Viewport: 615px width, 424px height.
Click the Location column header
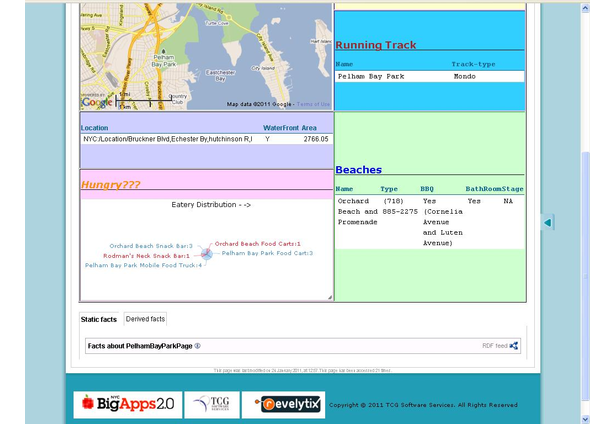point(95,128)
